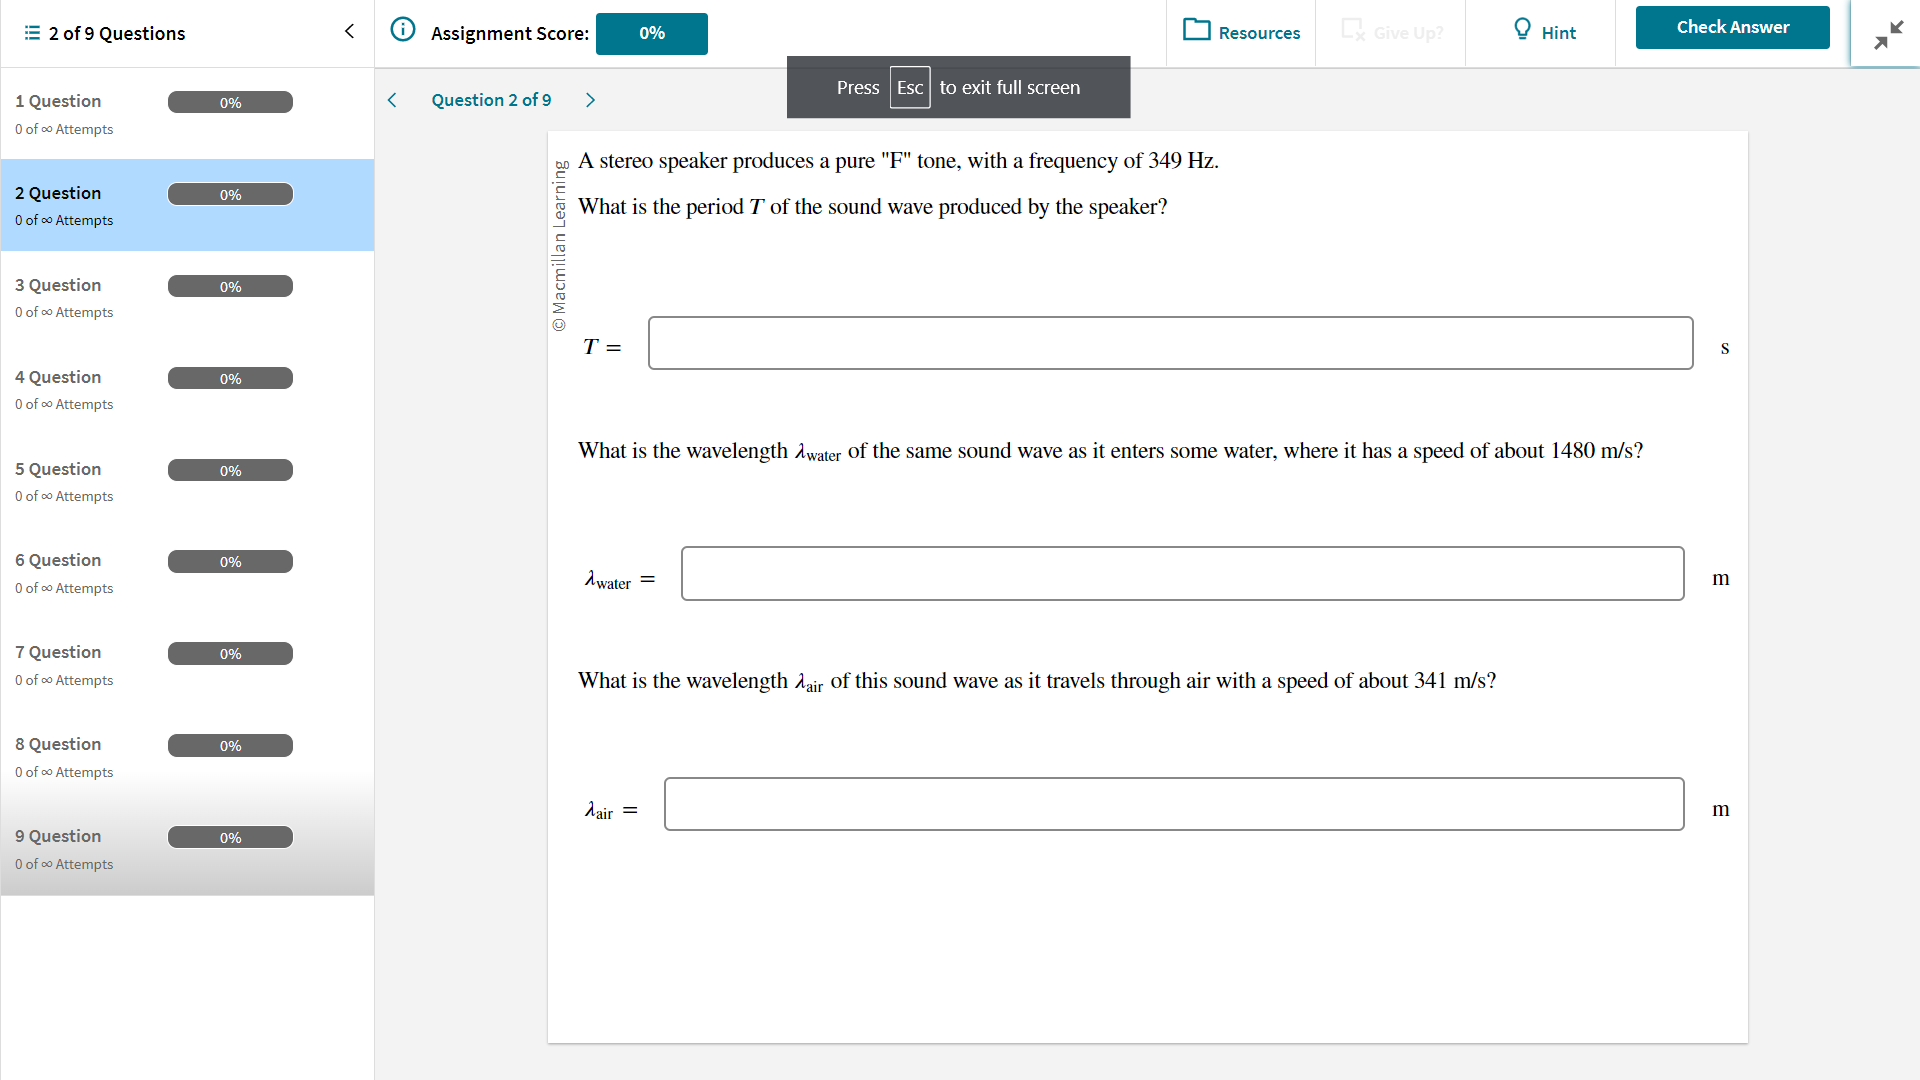Collapse the questions sidebar with the chevron
This screenshot has height=1080, width=1920.
coord(349,31)
